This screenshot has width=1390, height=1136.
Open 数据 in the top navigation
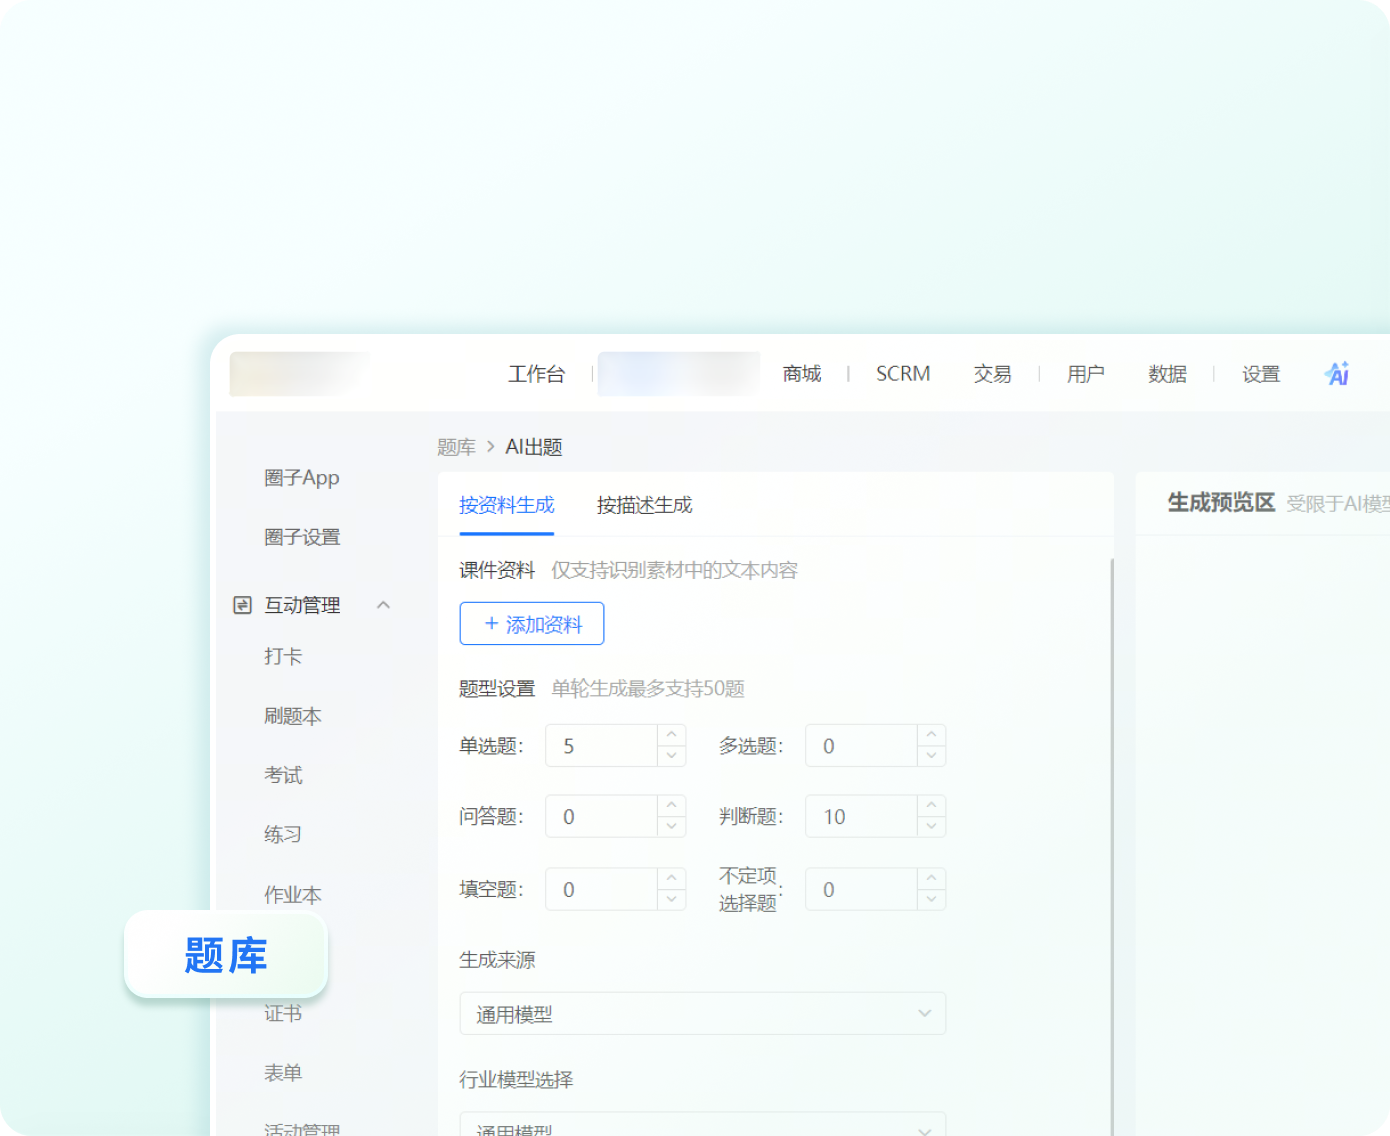coord(1168,374)
